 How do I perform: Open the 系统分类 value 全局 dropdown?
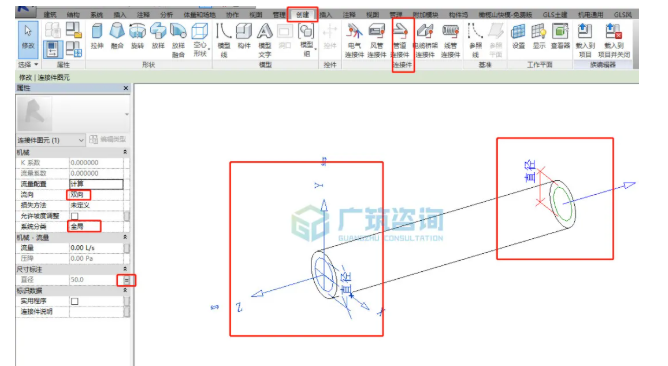(96, 227)
